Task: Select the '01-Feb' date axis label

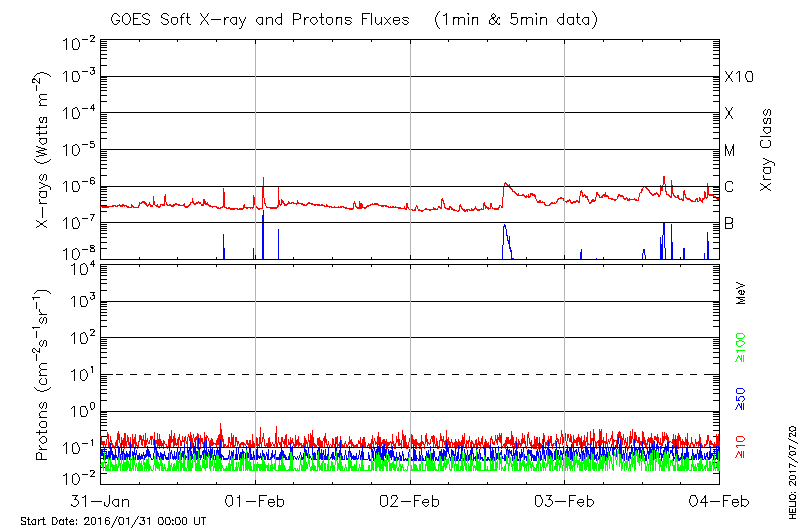Action: (256, 500)
